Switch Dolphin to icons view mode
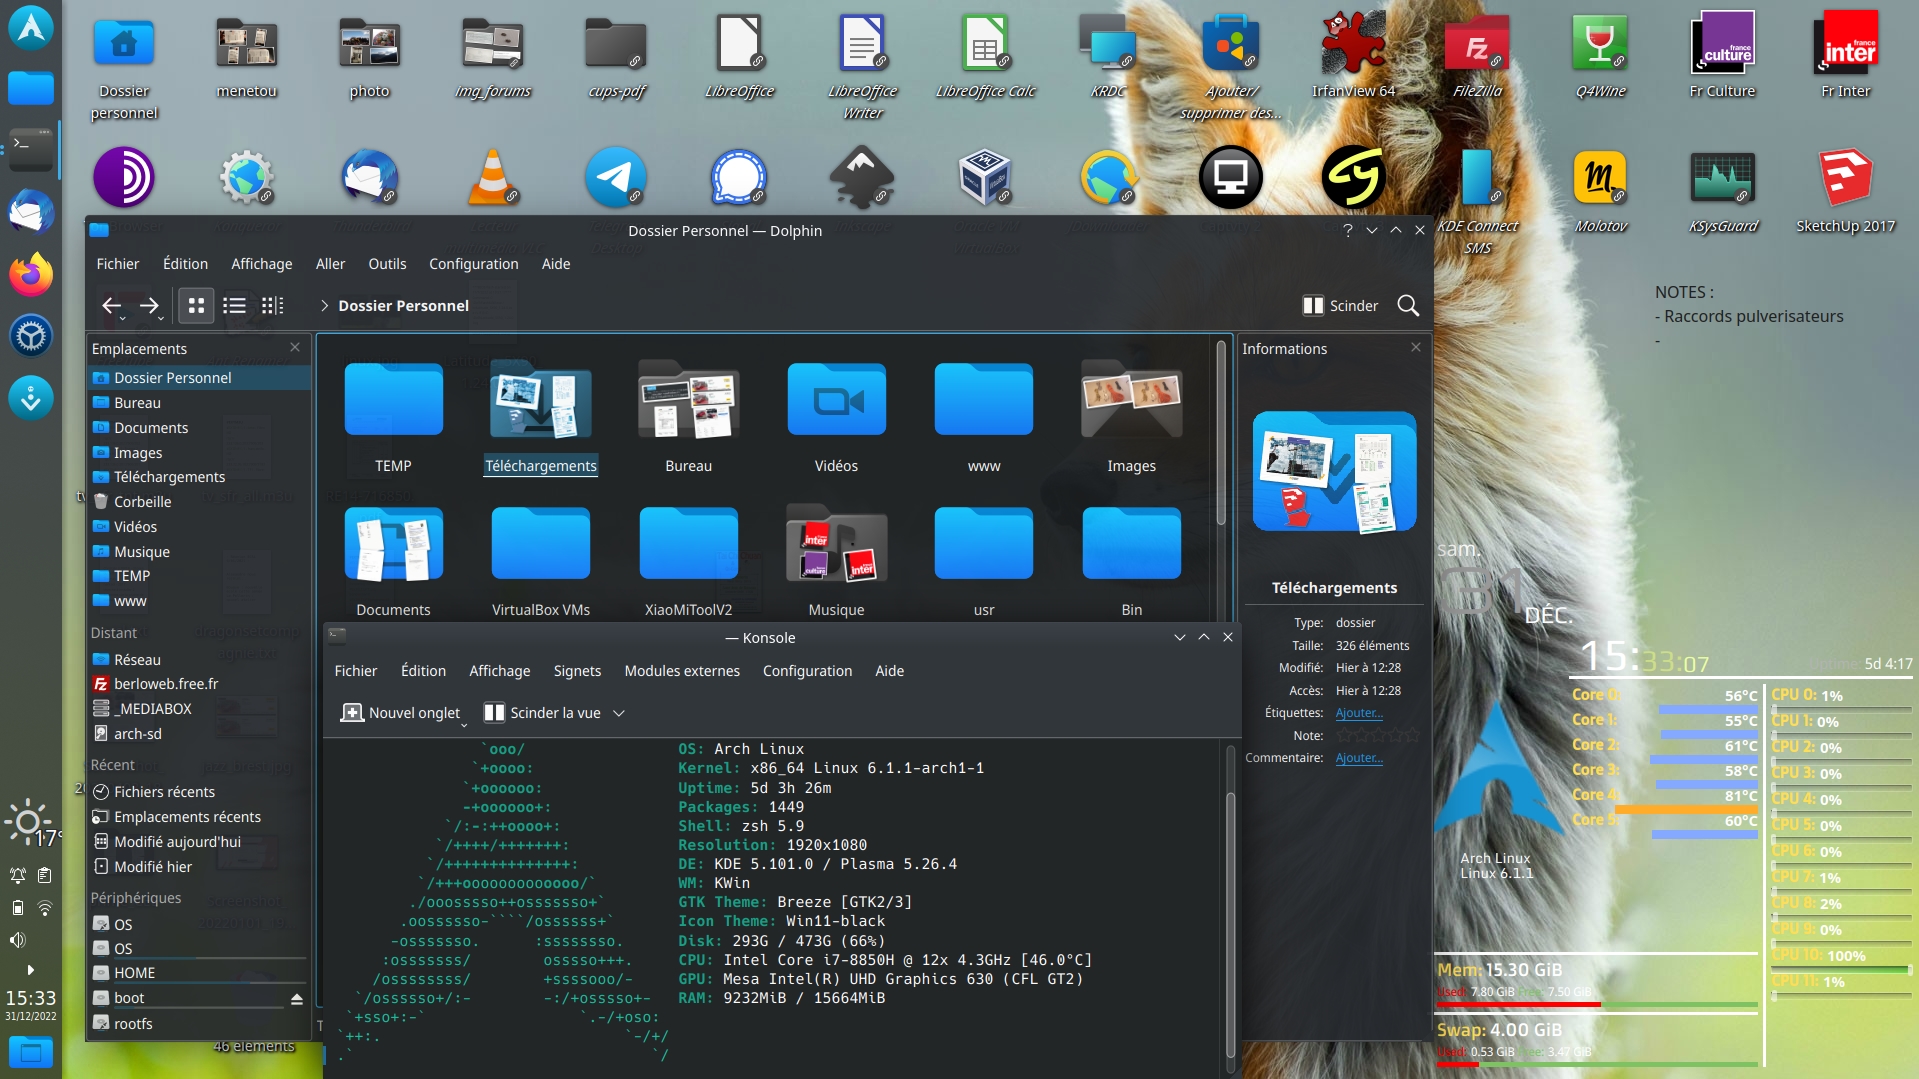Screen dimensions: 1919x1079 click(x=196, y=306)
